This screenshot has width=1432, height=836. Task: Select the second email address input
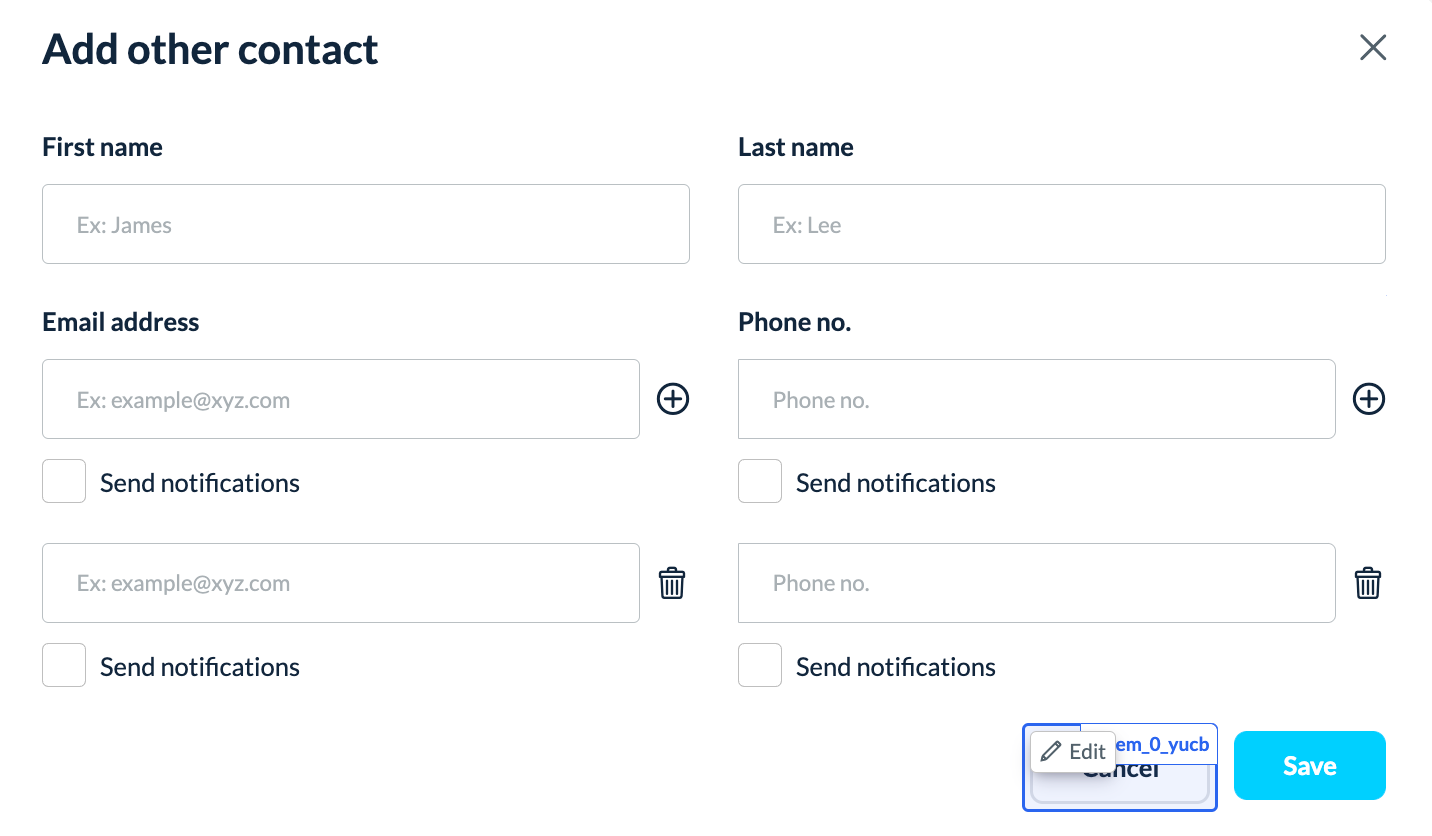pos(340,583)
